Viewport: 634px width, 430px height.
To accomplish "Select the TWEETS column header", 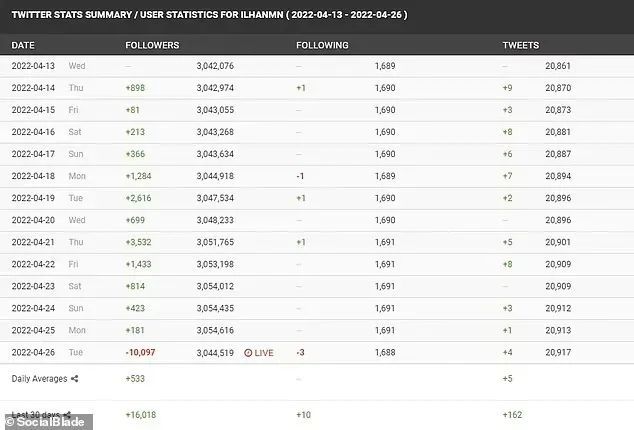I will pyautogui.click(x=521, y=45).
